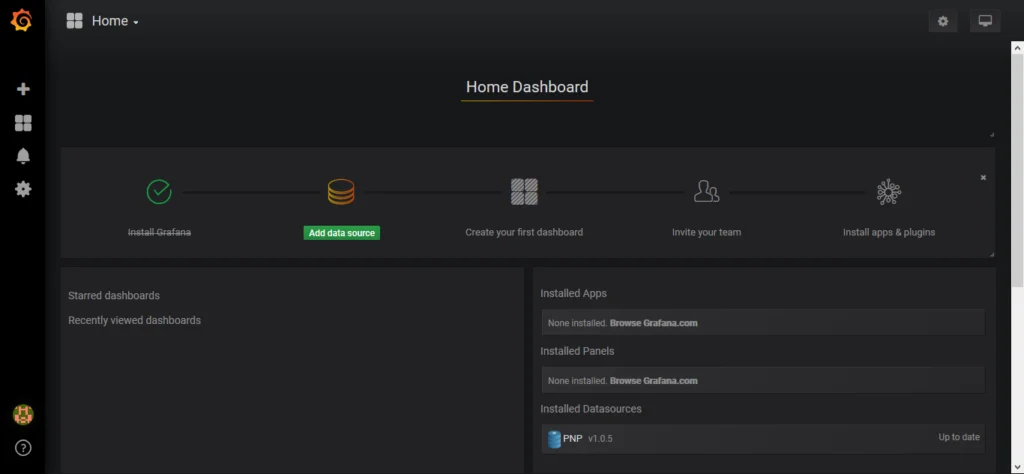Click the dashboard grid icon beside Home

coord(74,21)
